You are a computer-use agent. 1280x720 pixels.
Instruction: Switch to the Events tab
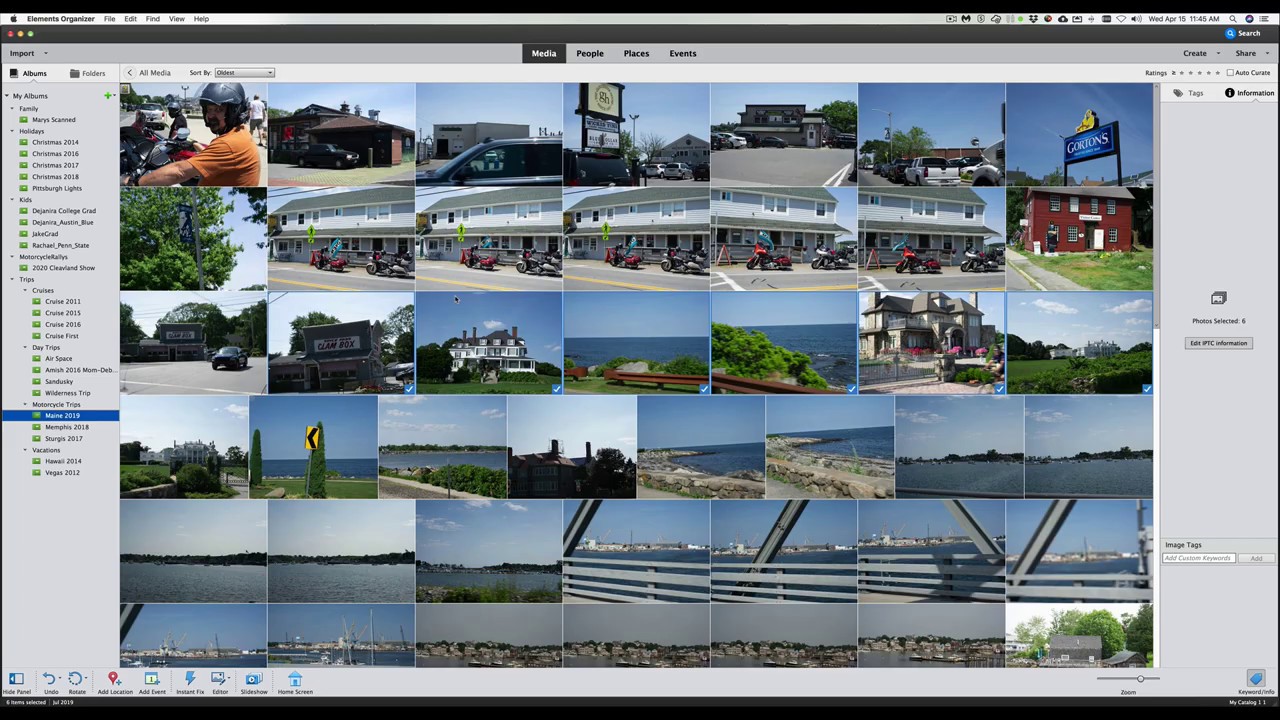tap(683, 53)
